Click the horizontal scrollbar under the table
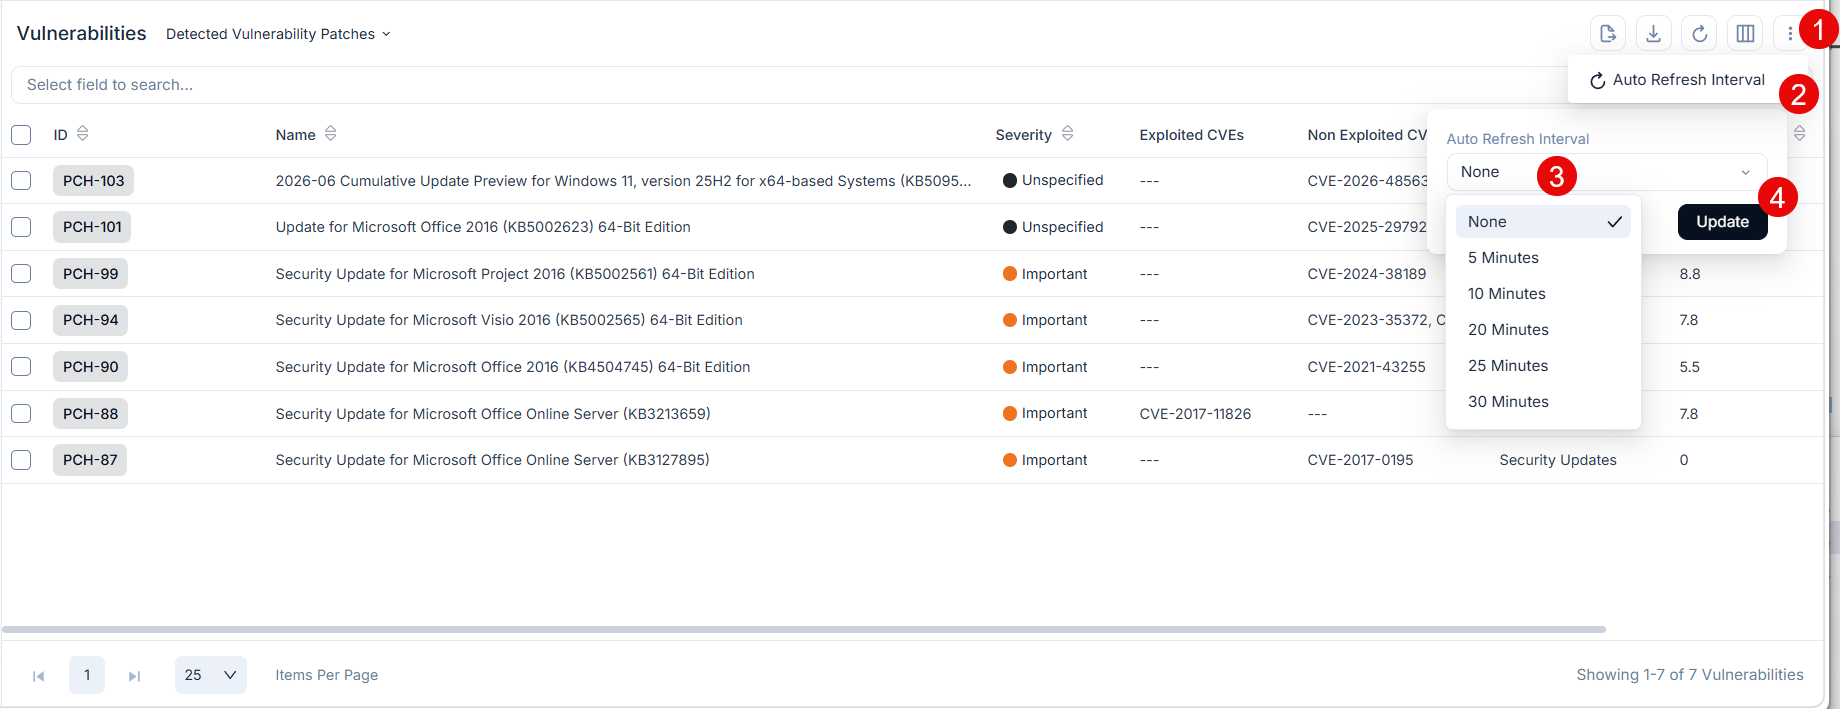The image size is (1840, 709). pos(804,630)
